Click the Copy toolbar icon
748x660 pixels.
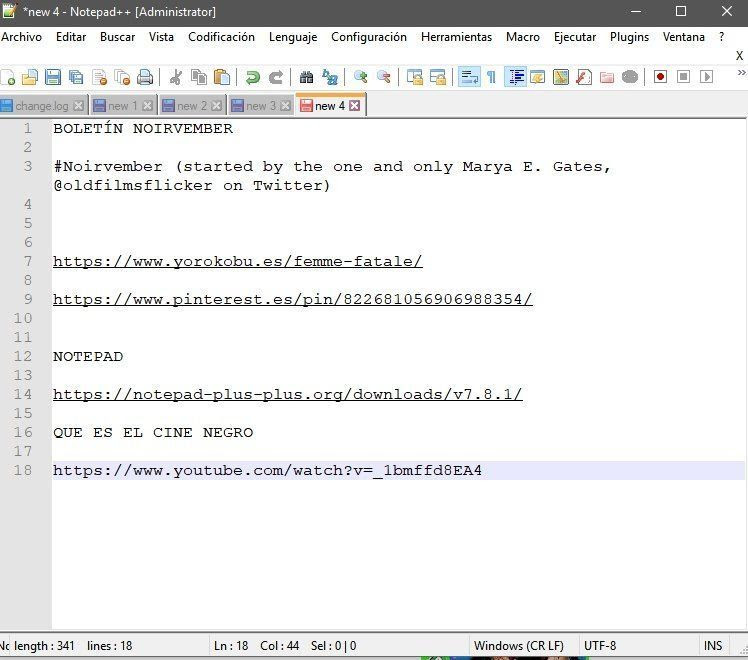click(199, 77)
